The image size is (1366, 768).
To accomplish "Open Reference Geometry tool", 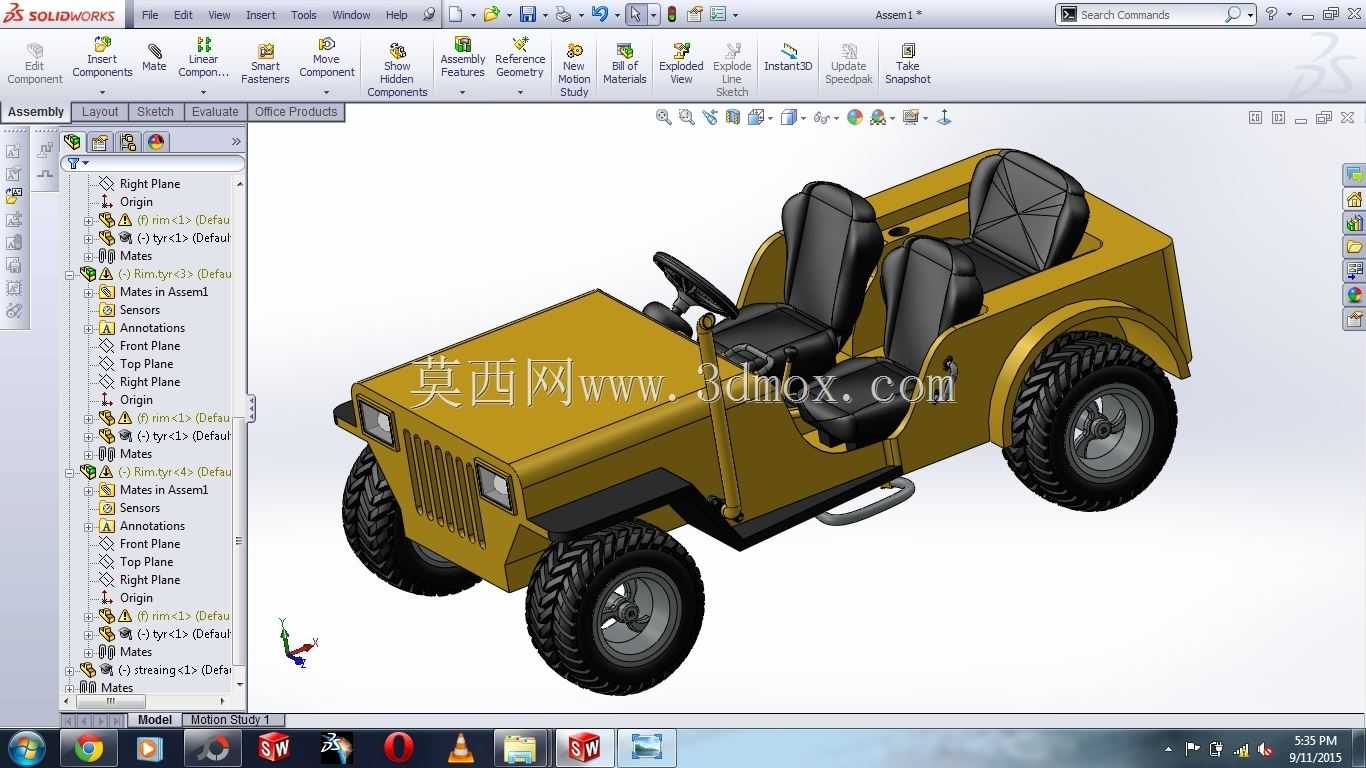I will click(x=520, y=58).
